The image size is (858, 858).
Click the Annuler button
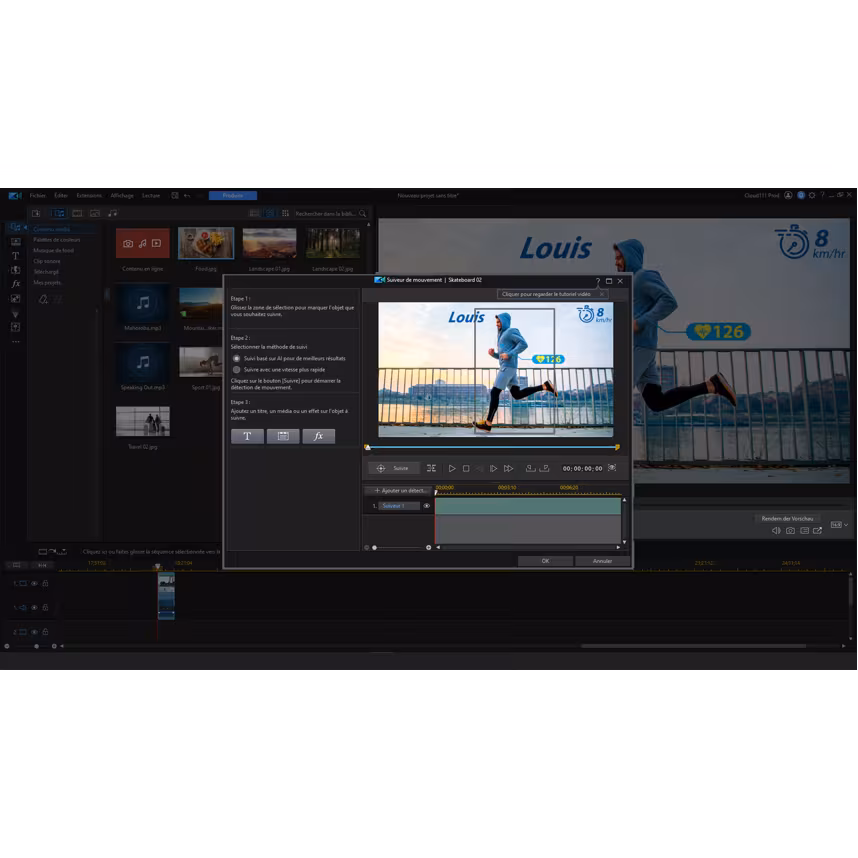pyautogui.click(x=602, y=561)
